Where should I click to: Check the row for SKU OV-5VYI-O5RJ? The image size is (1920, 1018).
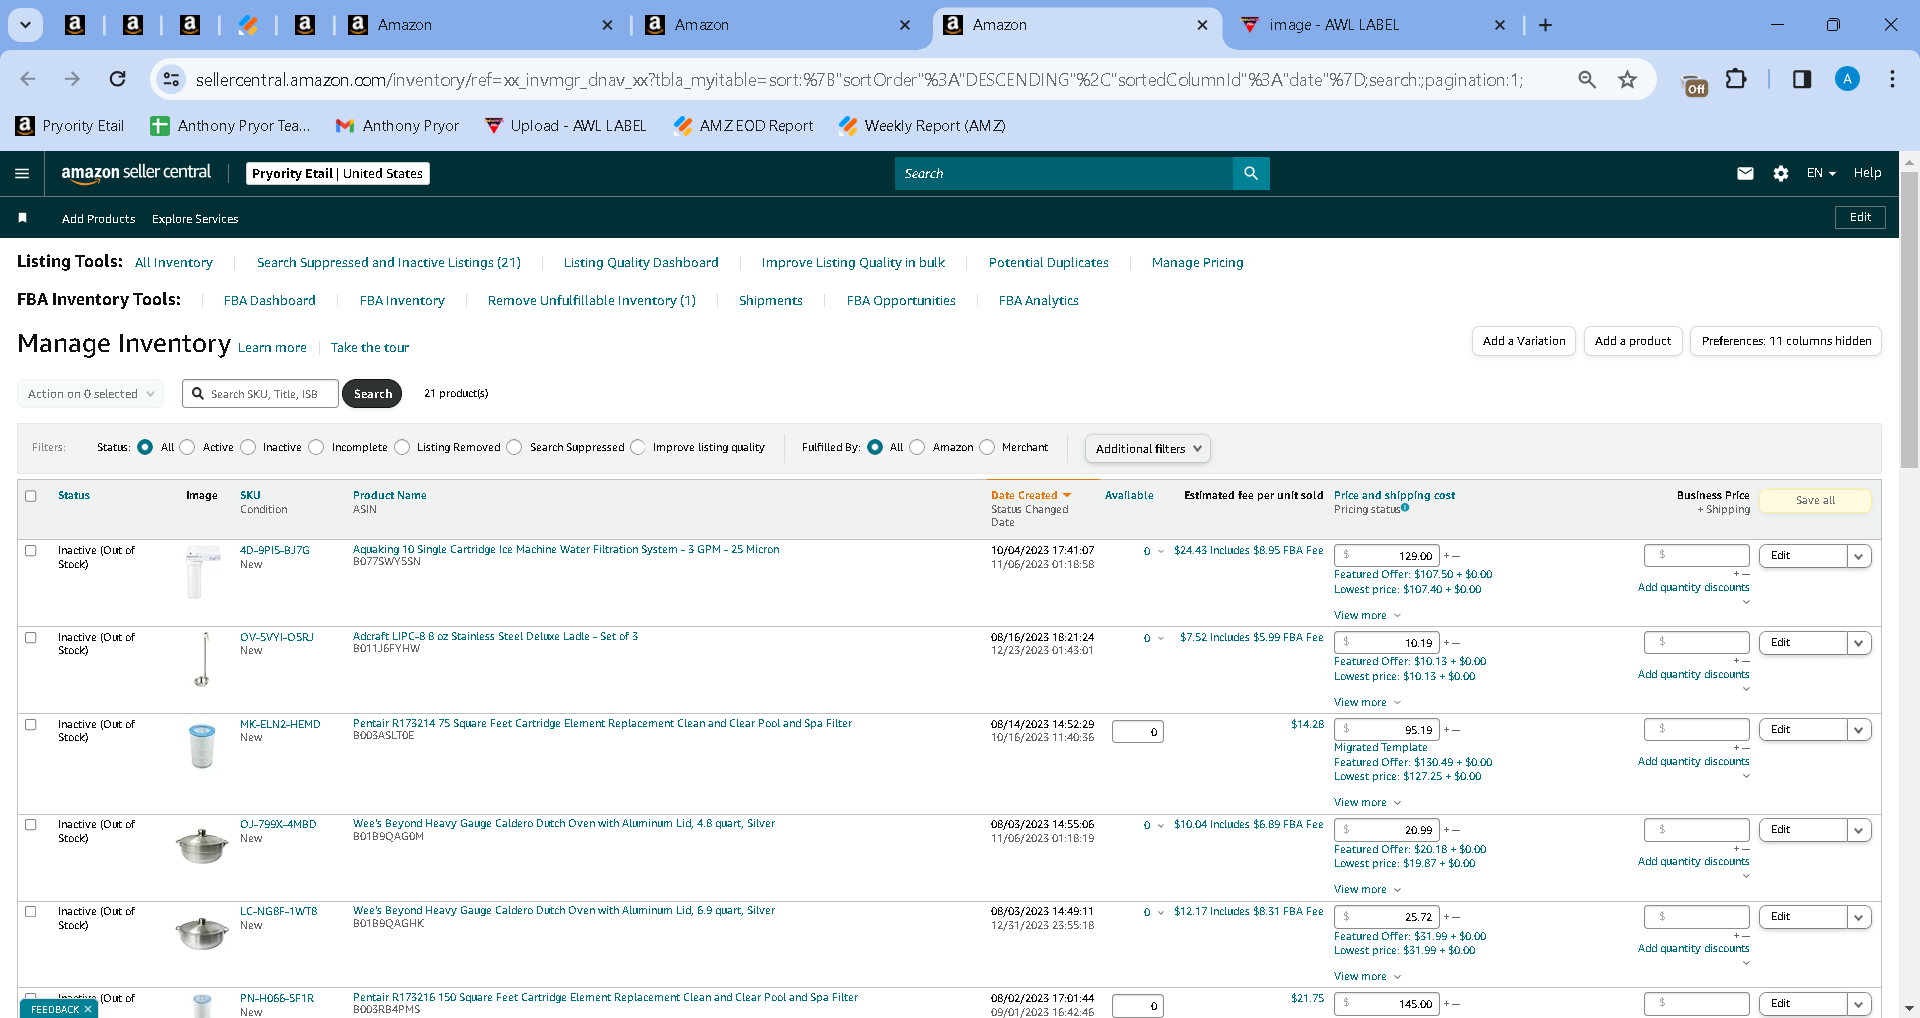click(x=31, y=637)
